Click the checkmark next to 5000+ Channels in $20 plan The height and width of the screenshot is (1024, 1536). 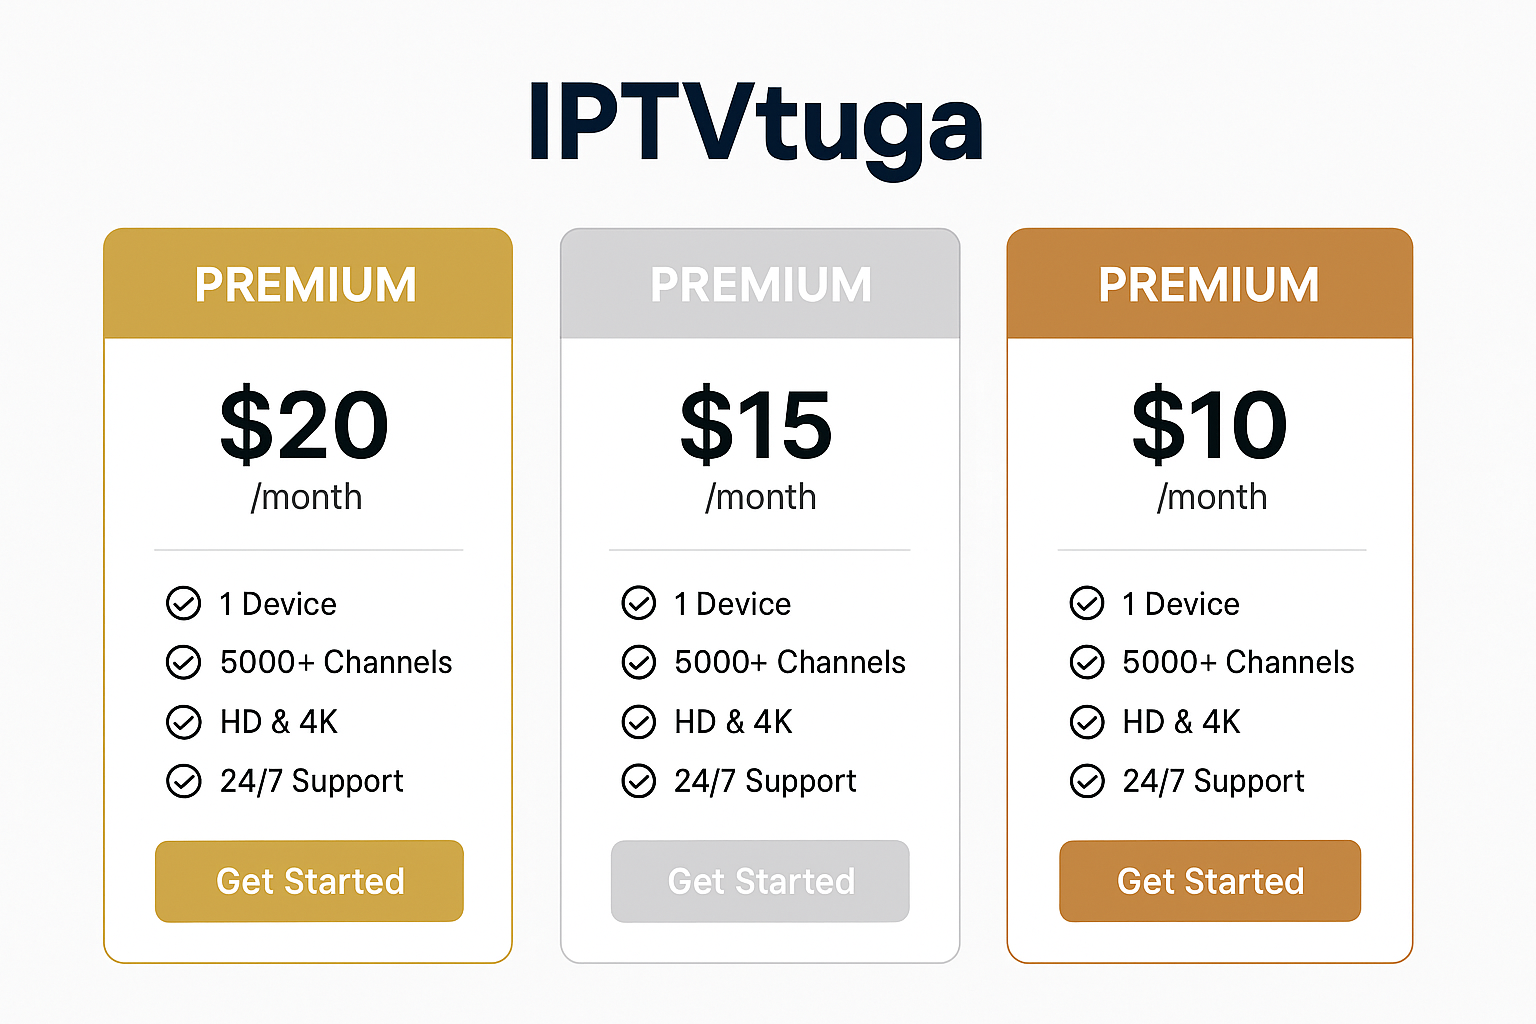pyautogui.click(x=184, y=662)
